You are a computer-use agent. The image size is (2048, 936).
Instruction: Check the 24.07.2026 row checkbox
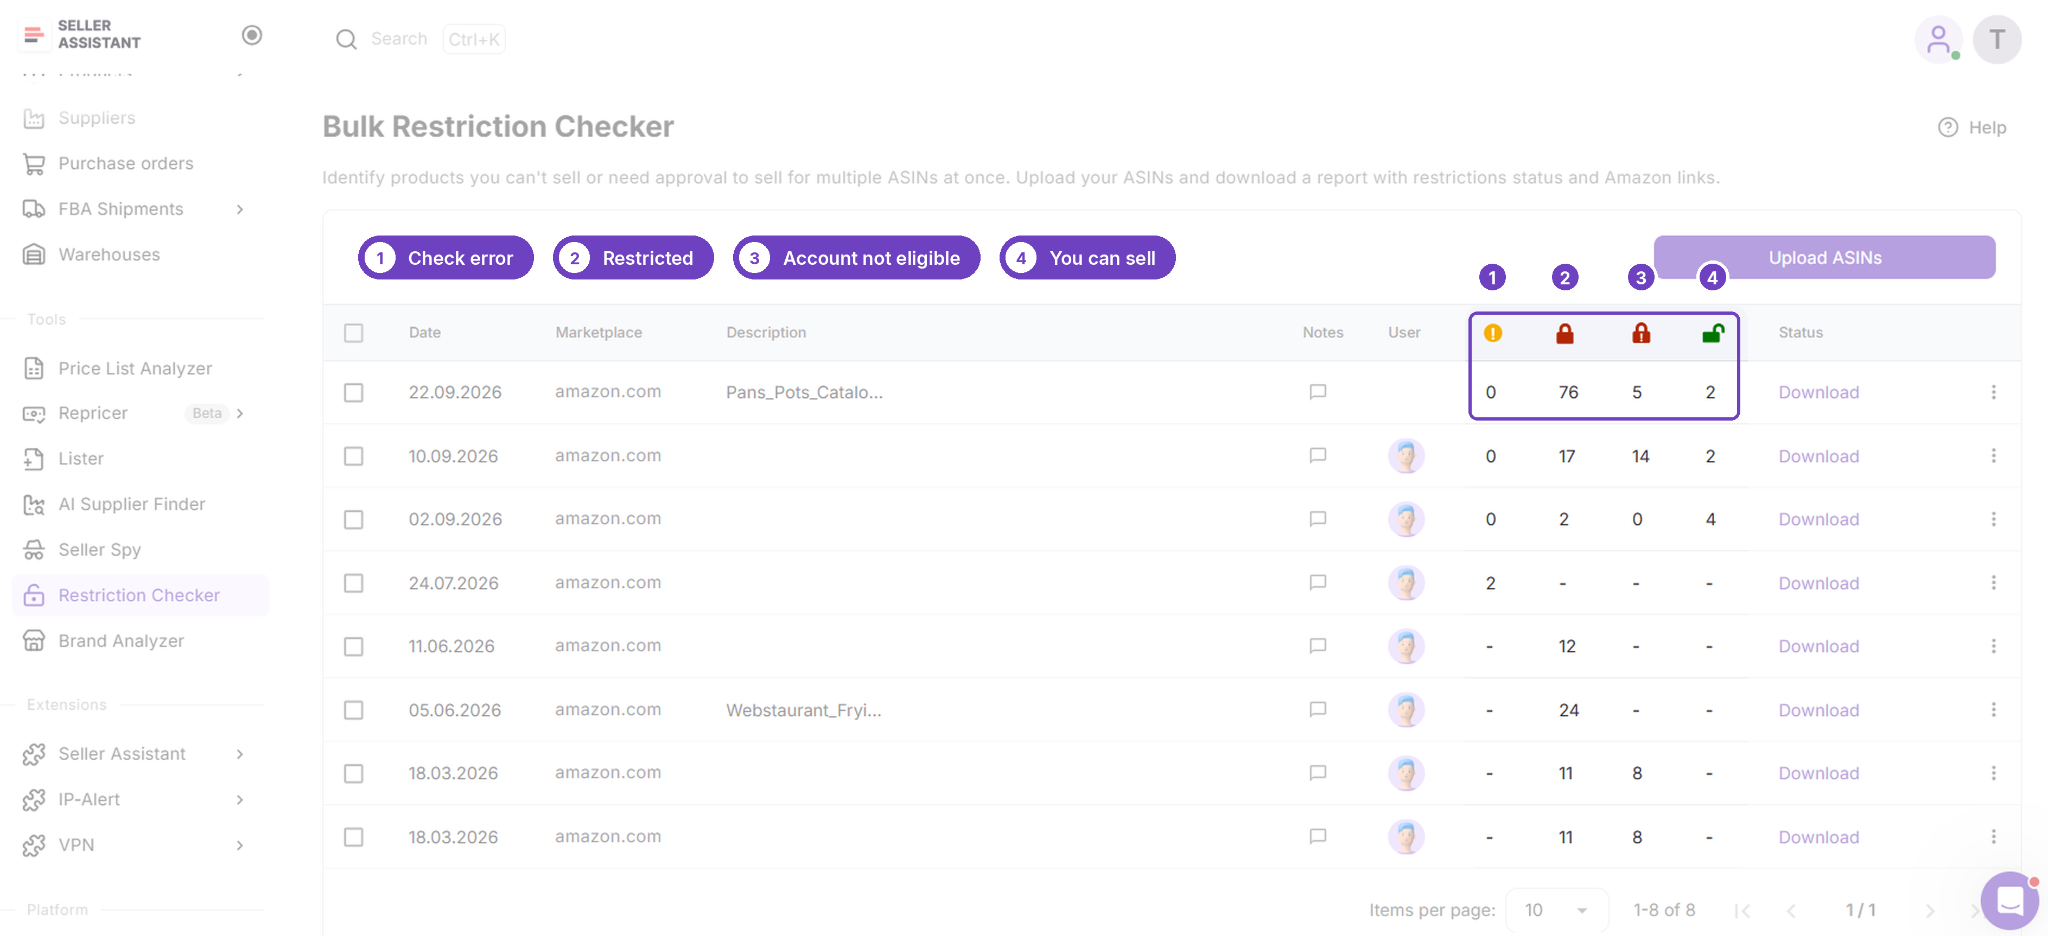click(354, 583)
